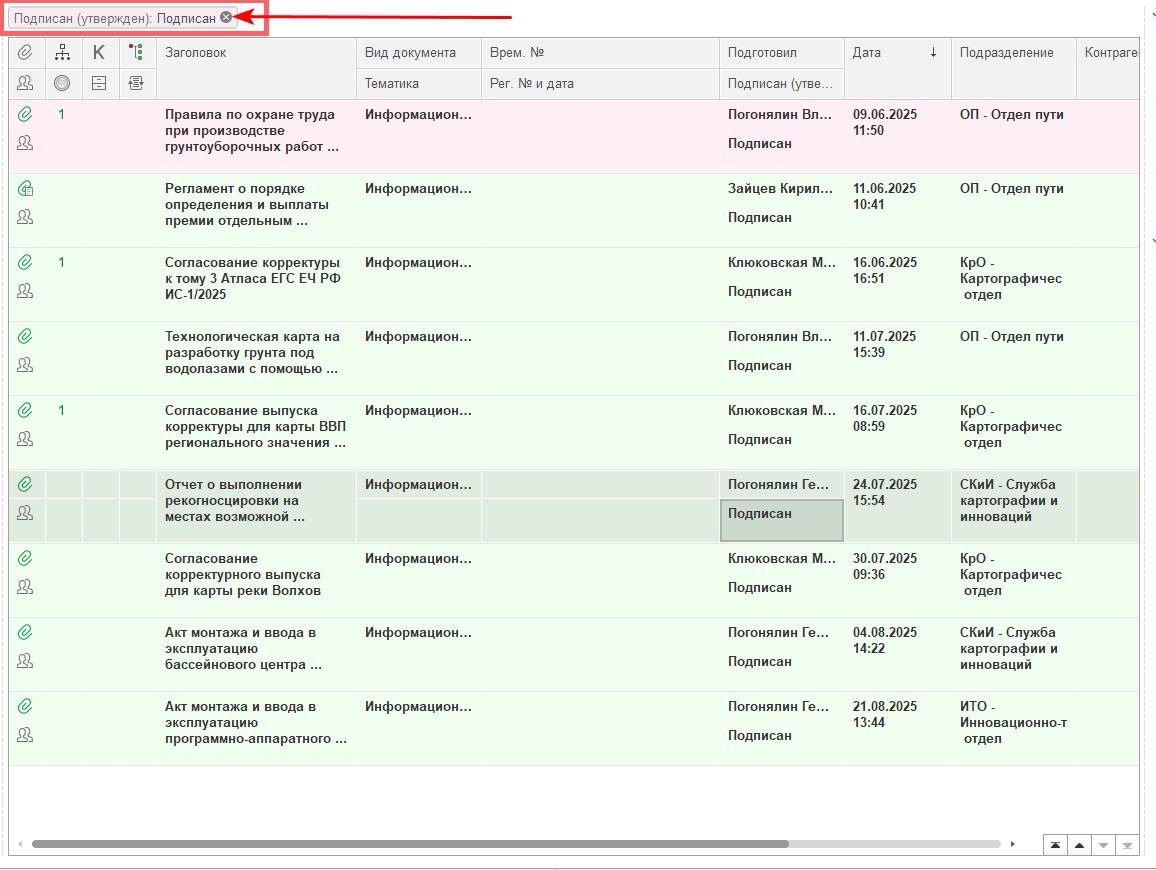The image size is (1156, 870).
Task: Remove the 'Подписан (утвержден)' filter chip
Action: pyautogui.click(x=226, y=17)
